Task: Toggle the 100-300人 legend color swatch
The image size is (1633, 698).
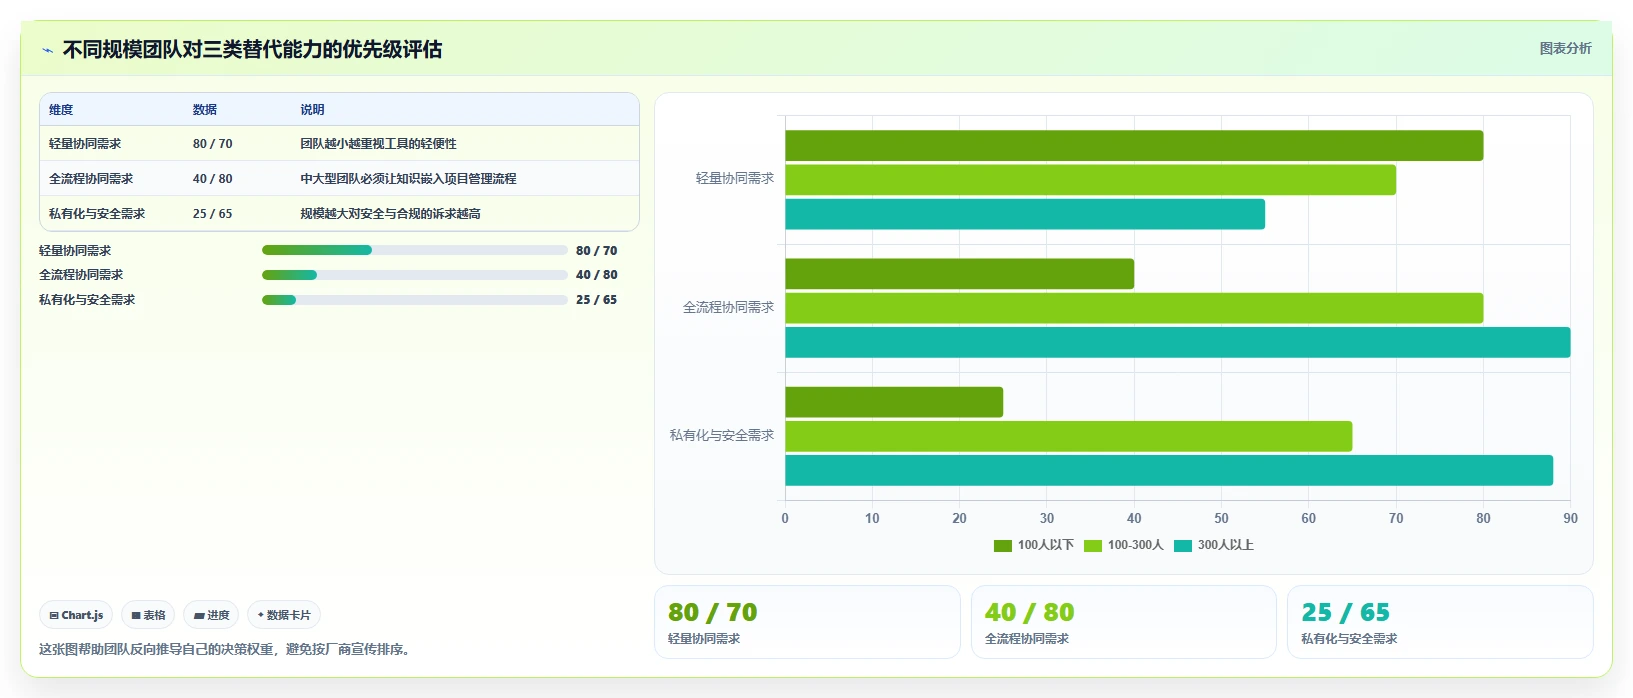Action: pos(1093,546)
